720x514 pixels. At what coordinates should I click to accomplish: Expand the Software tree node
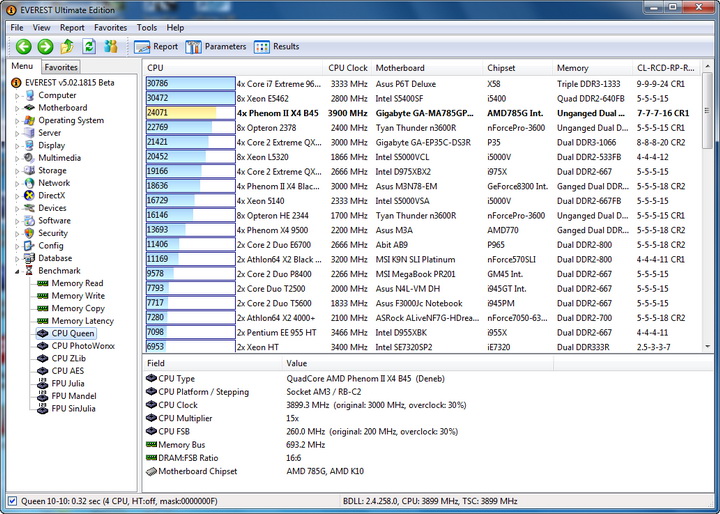pyautogui.click(x=17, y=221)
